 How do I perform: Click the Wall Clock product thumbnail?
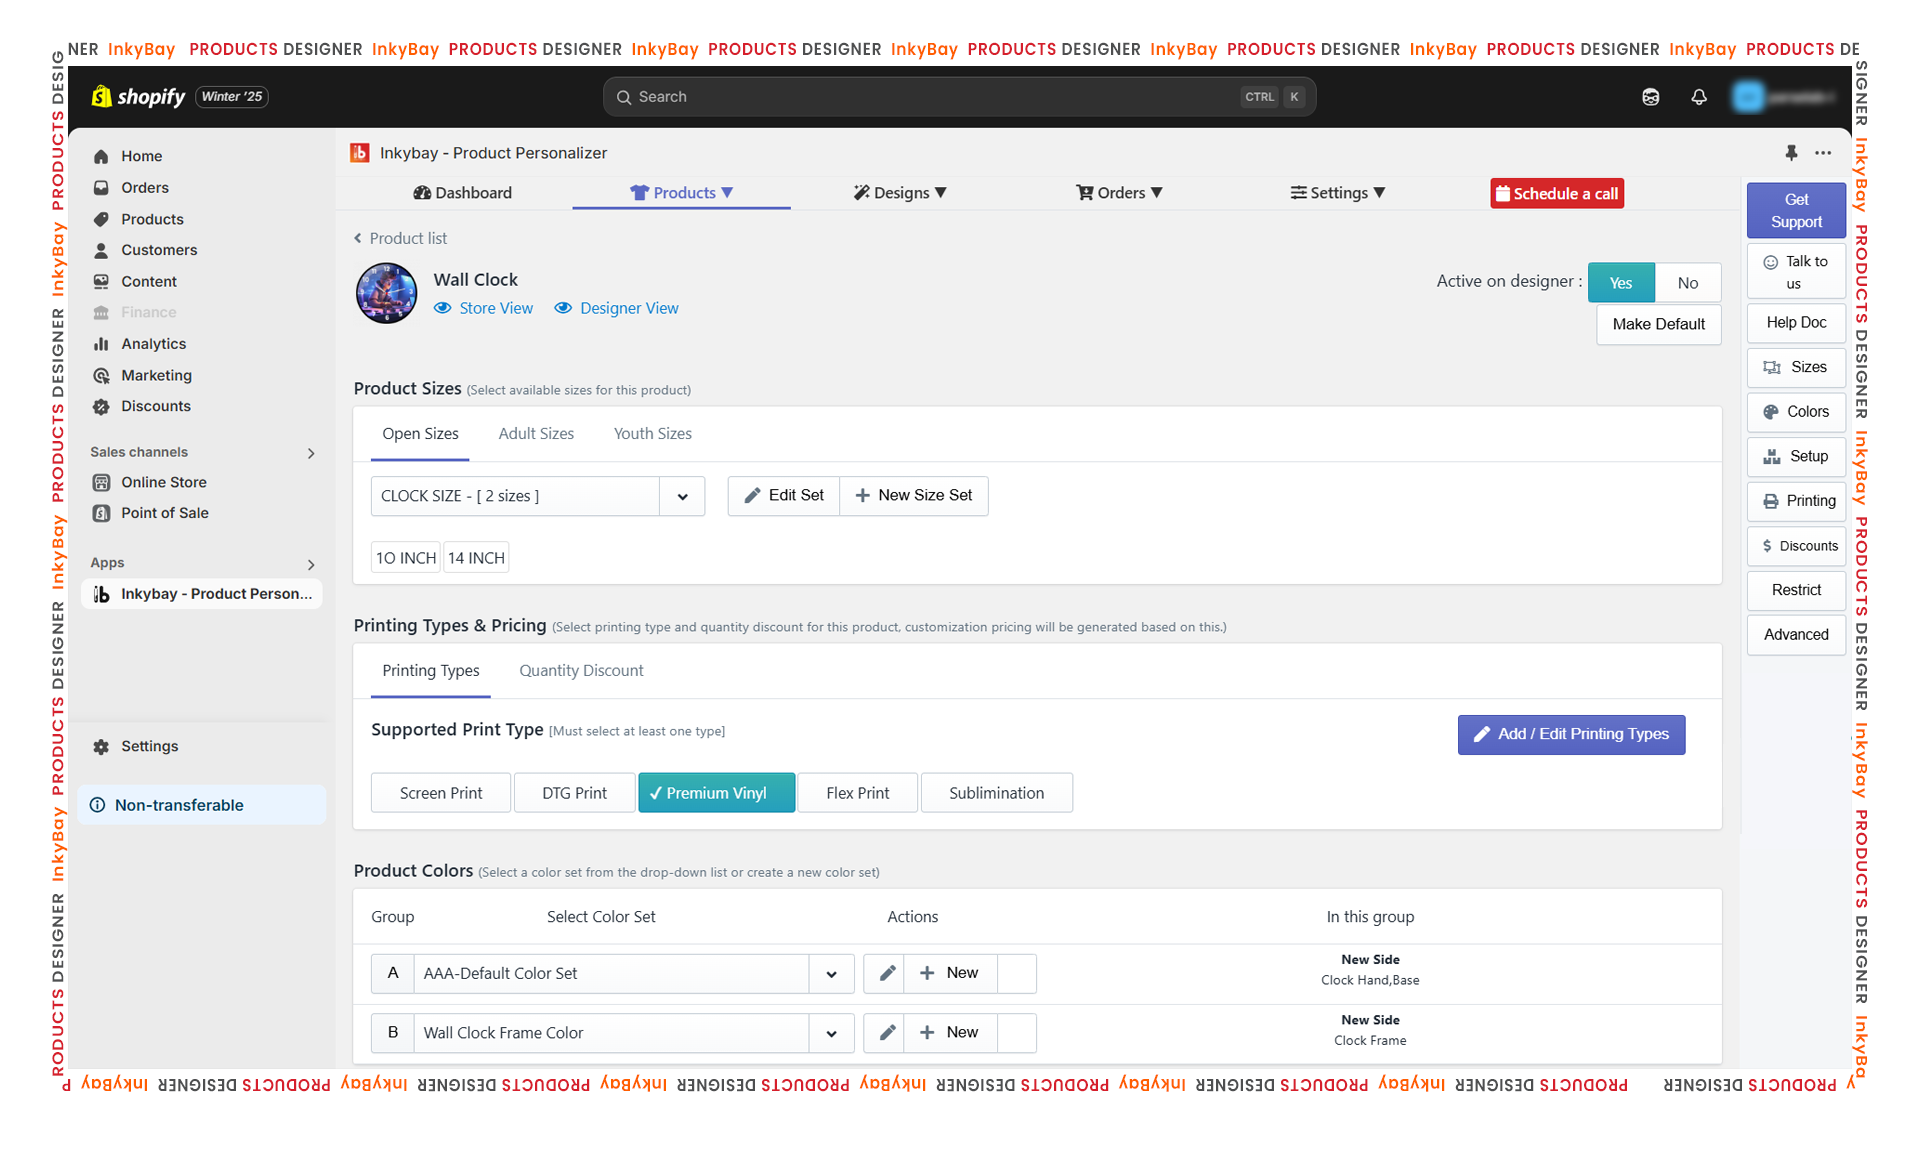click(x=386, y=293)
